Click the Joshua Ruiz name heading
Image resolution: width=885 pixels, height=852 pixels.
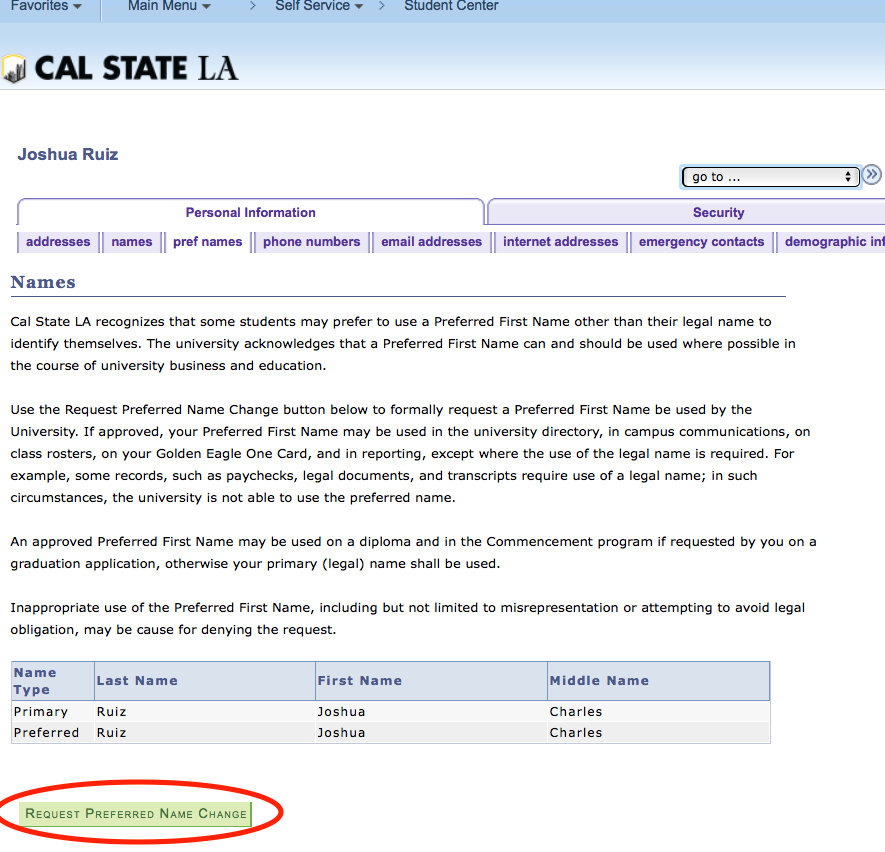67,154
